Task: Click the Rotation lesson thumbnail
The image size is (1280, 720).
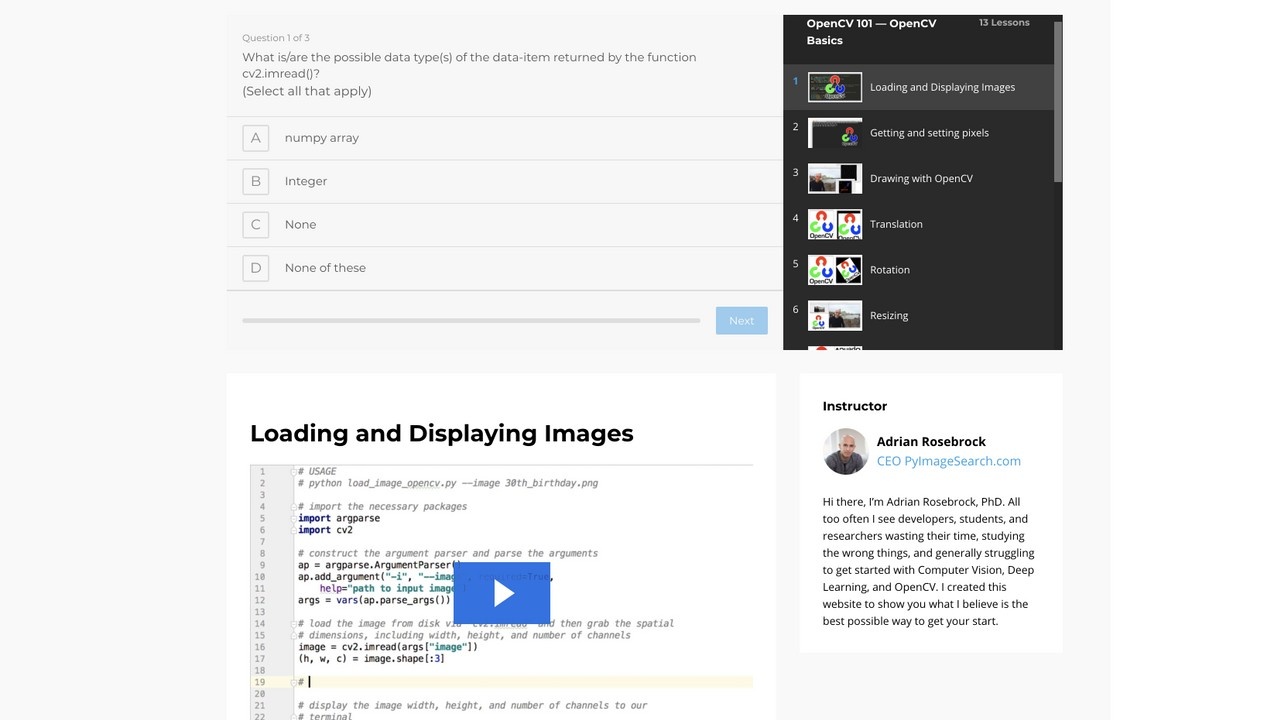Action: click(834, 270)
